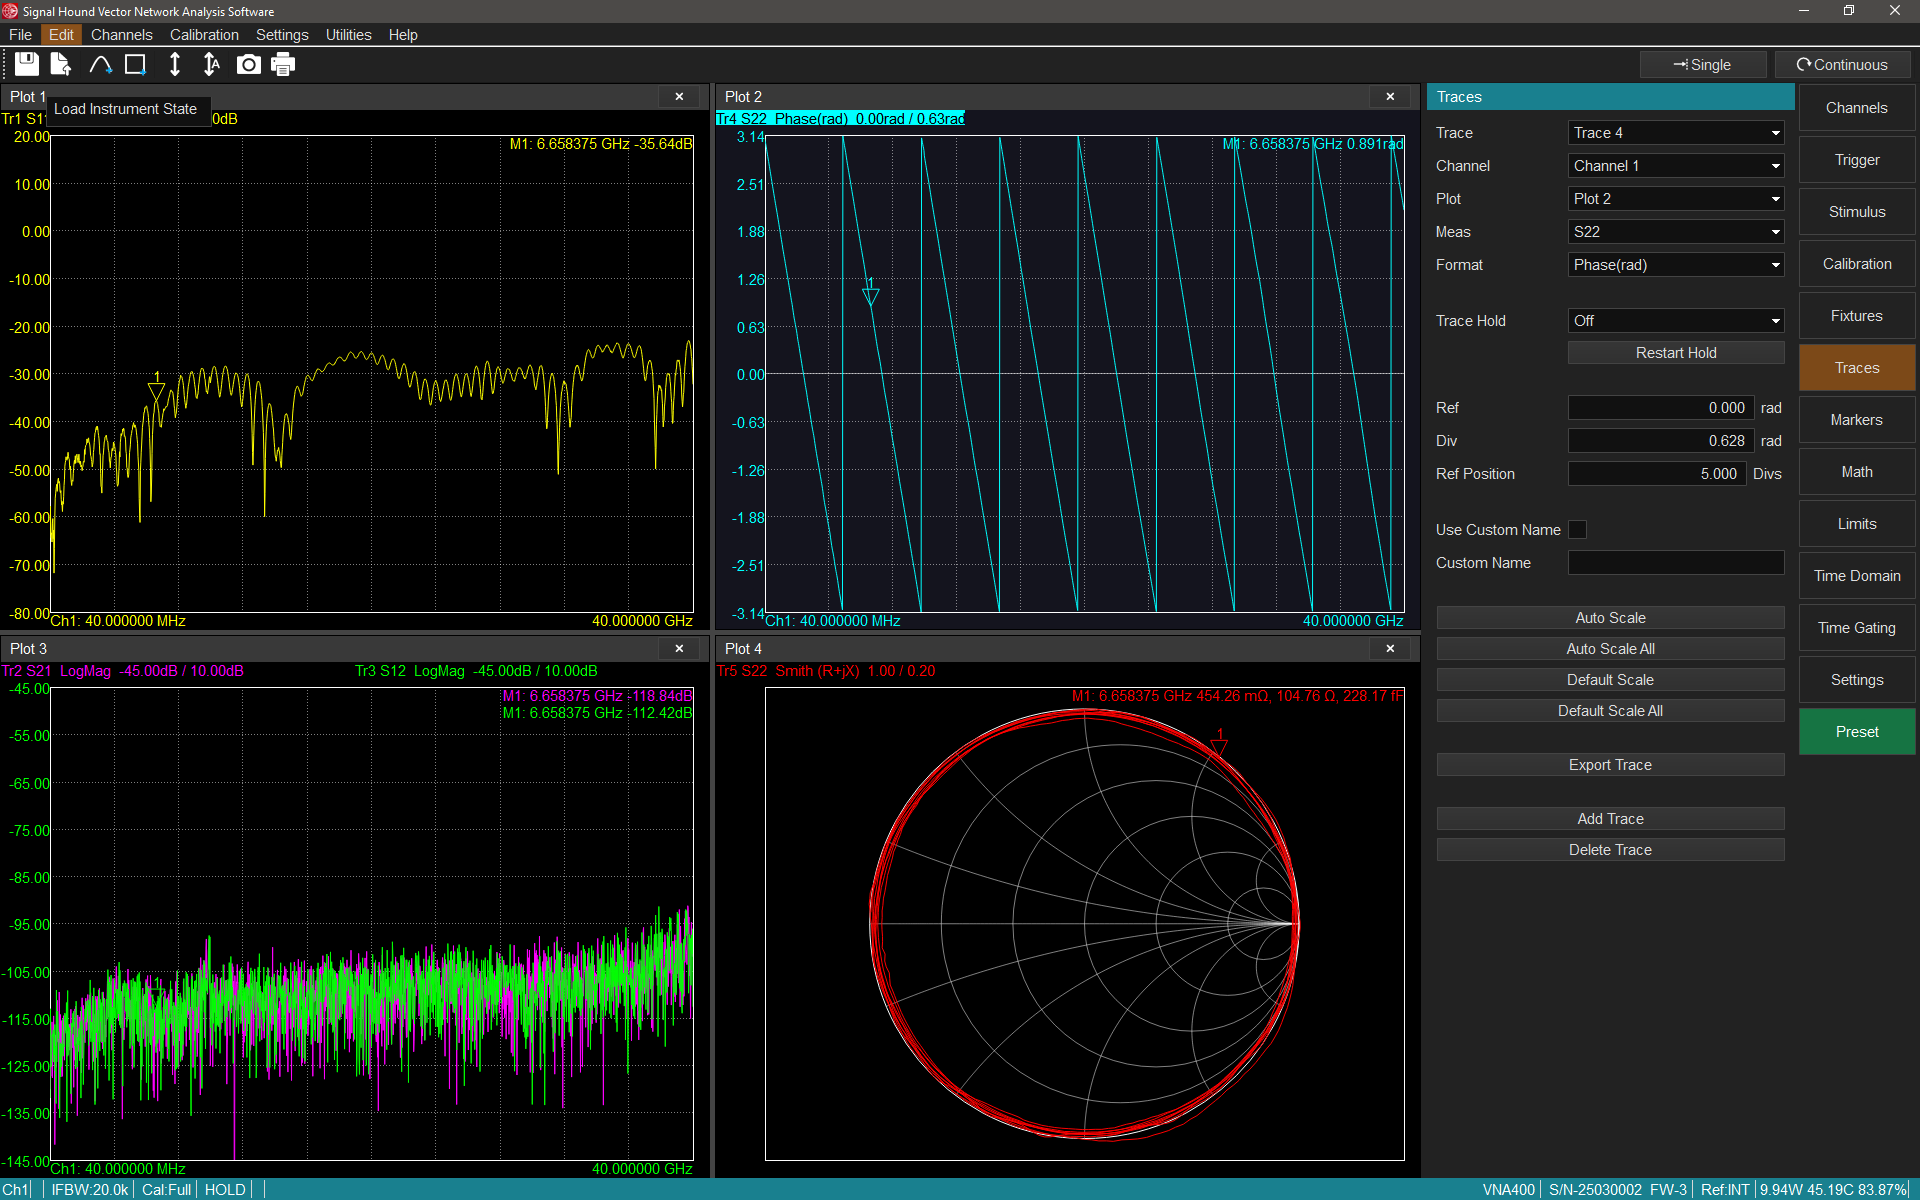Click the Add Plot square icon
The height and width of the screenshot is (1200, 1920).
(x=135, y=65)
